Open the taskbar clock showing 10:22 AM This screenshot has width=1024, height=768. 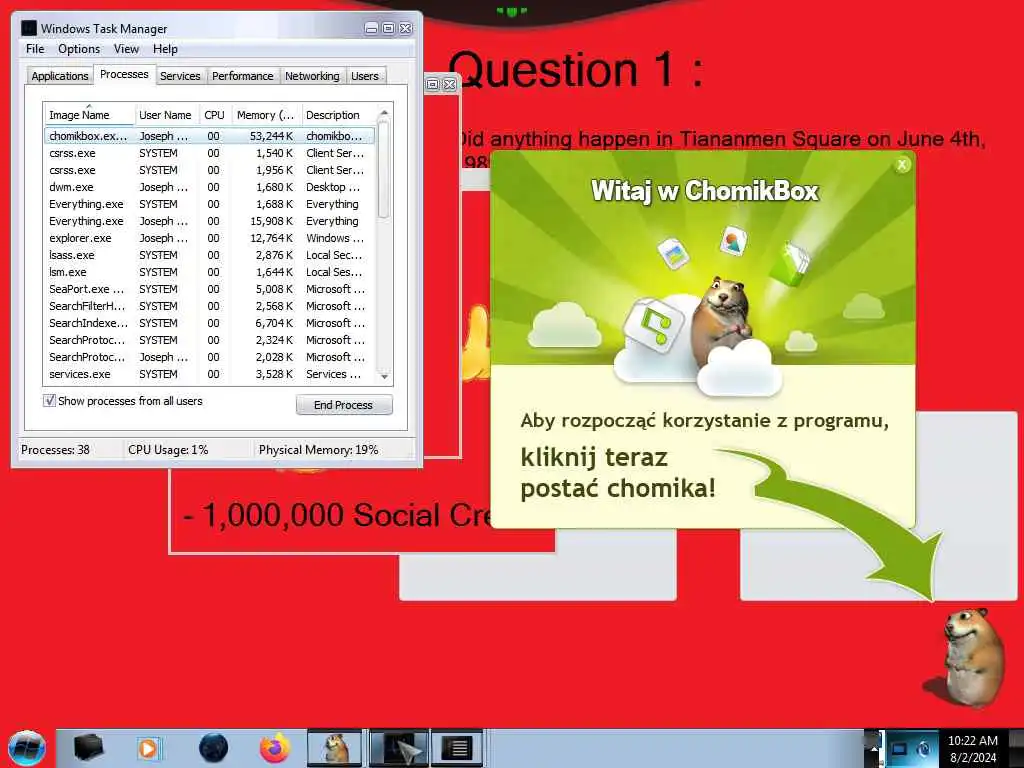pos(972,749)
